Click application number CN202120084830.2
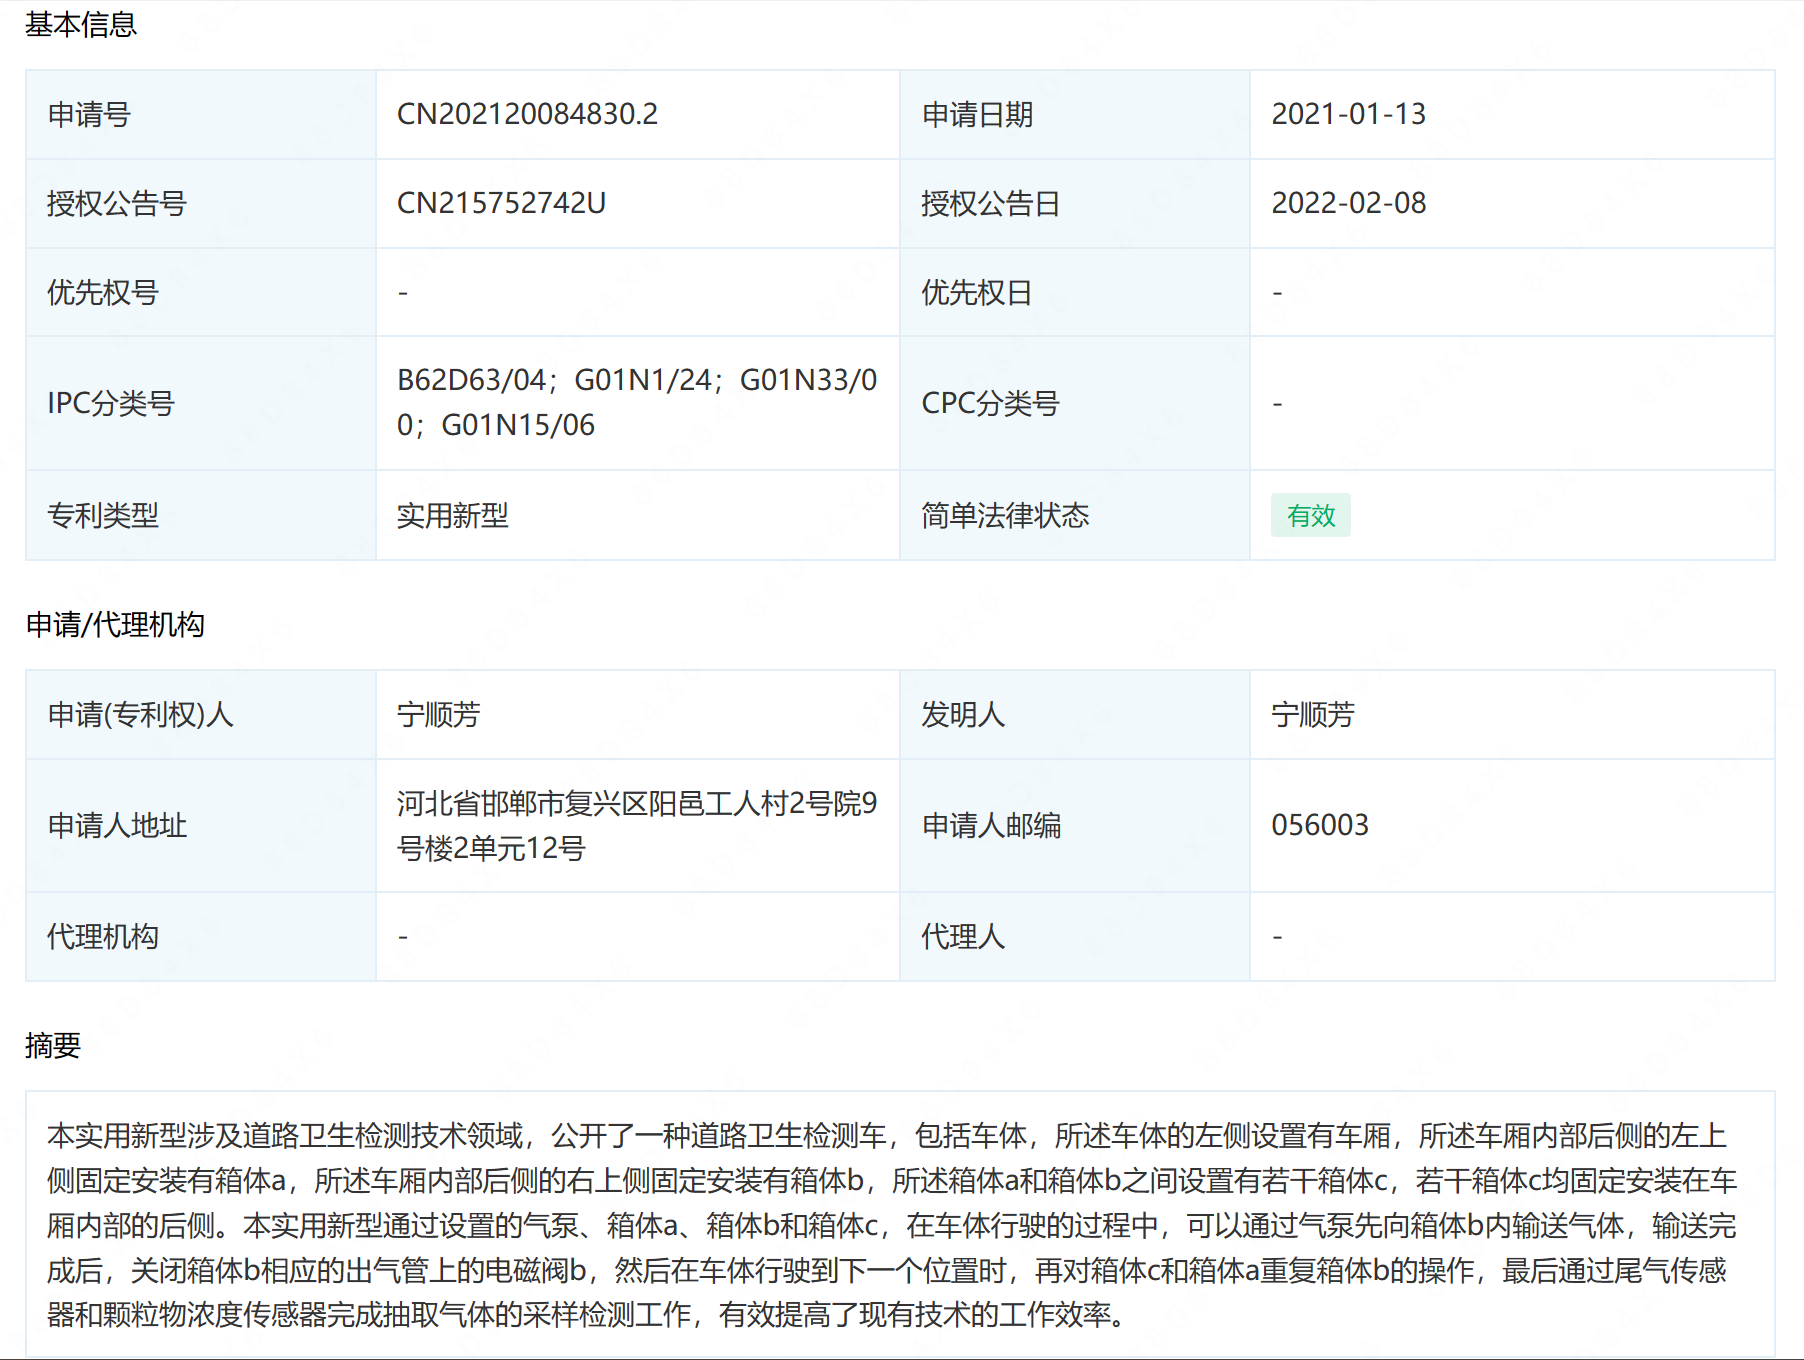 click(527, 114)
